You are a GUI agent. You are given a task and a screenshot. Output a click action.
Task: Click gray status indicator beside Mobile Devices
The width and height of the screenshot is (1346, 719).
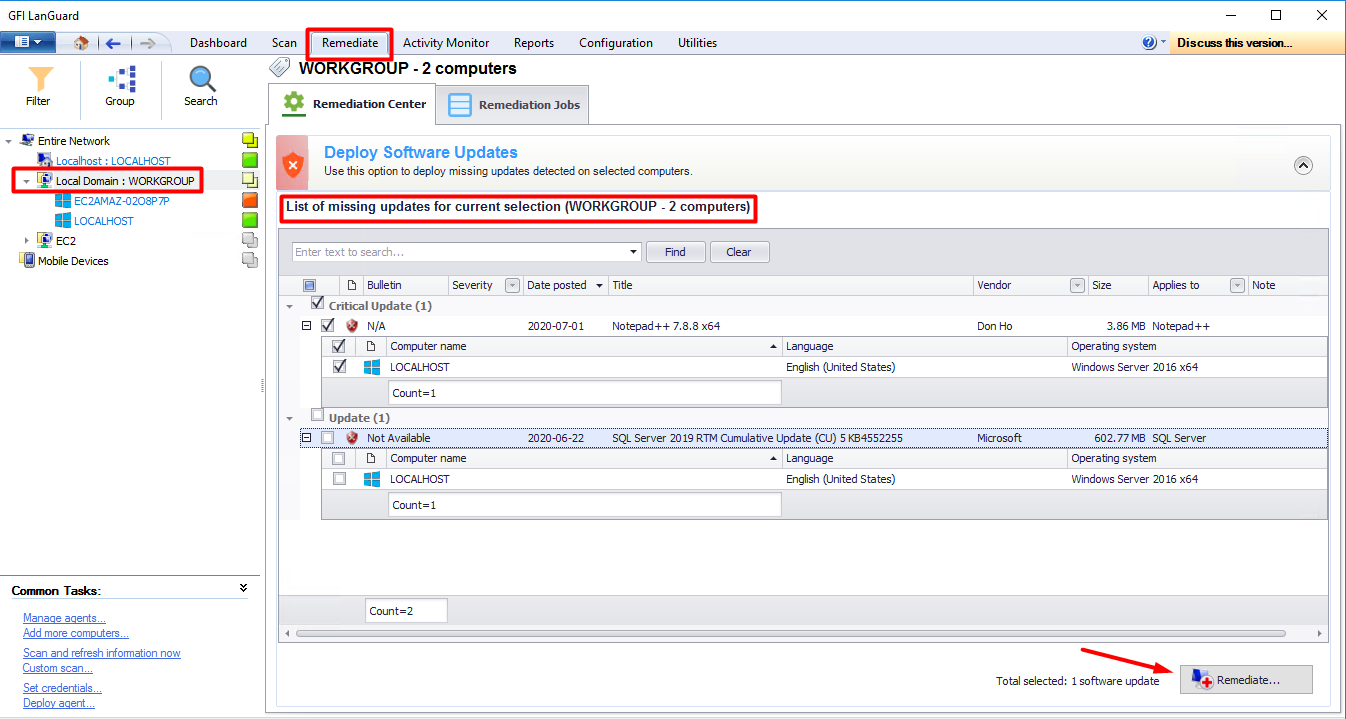point(250,260)
